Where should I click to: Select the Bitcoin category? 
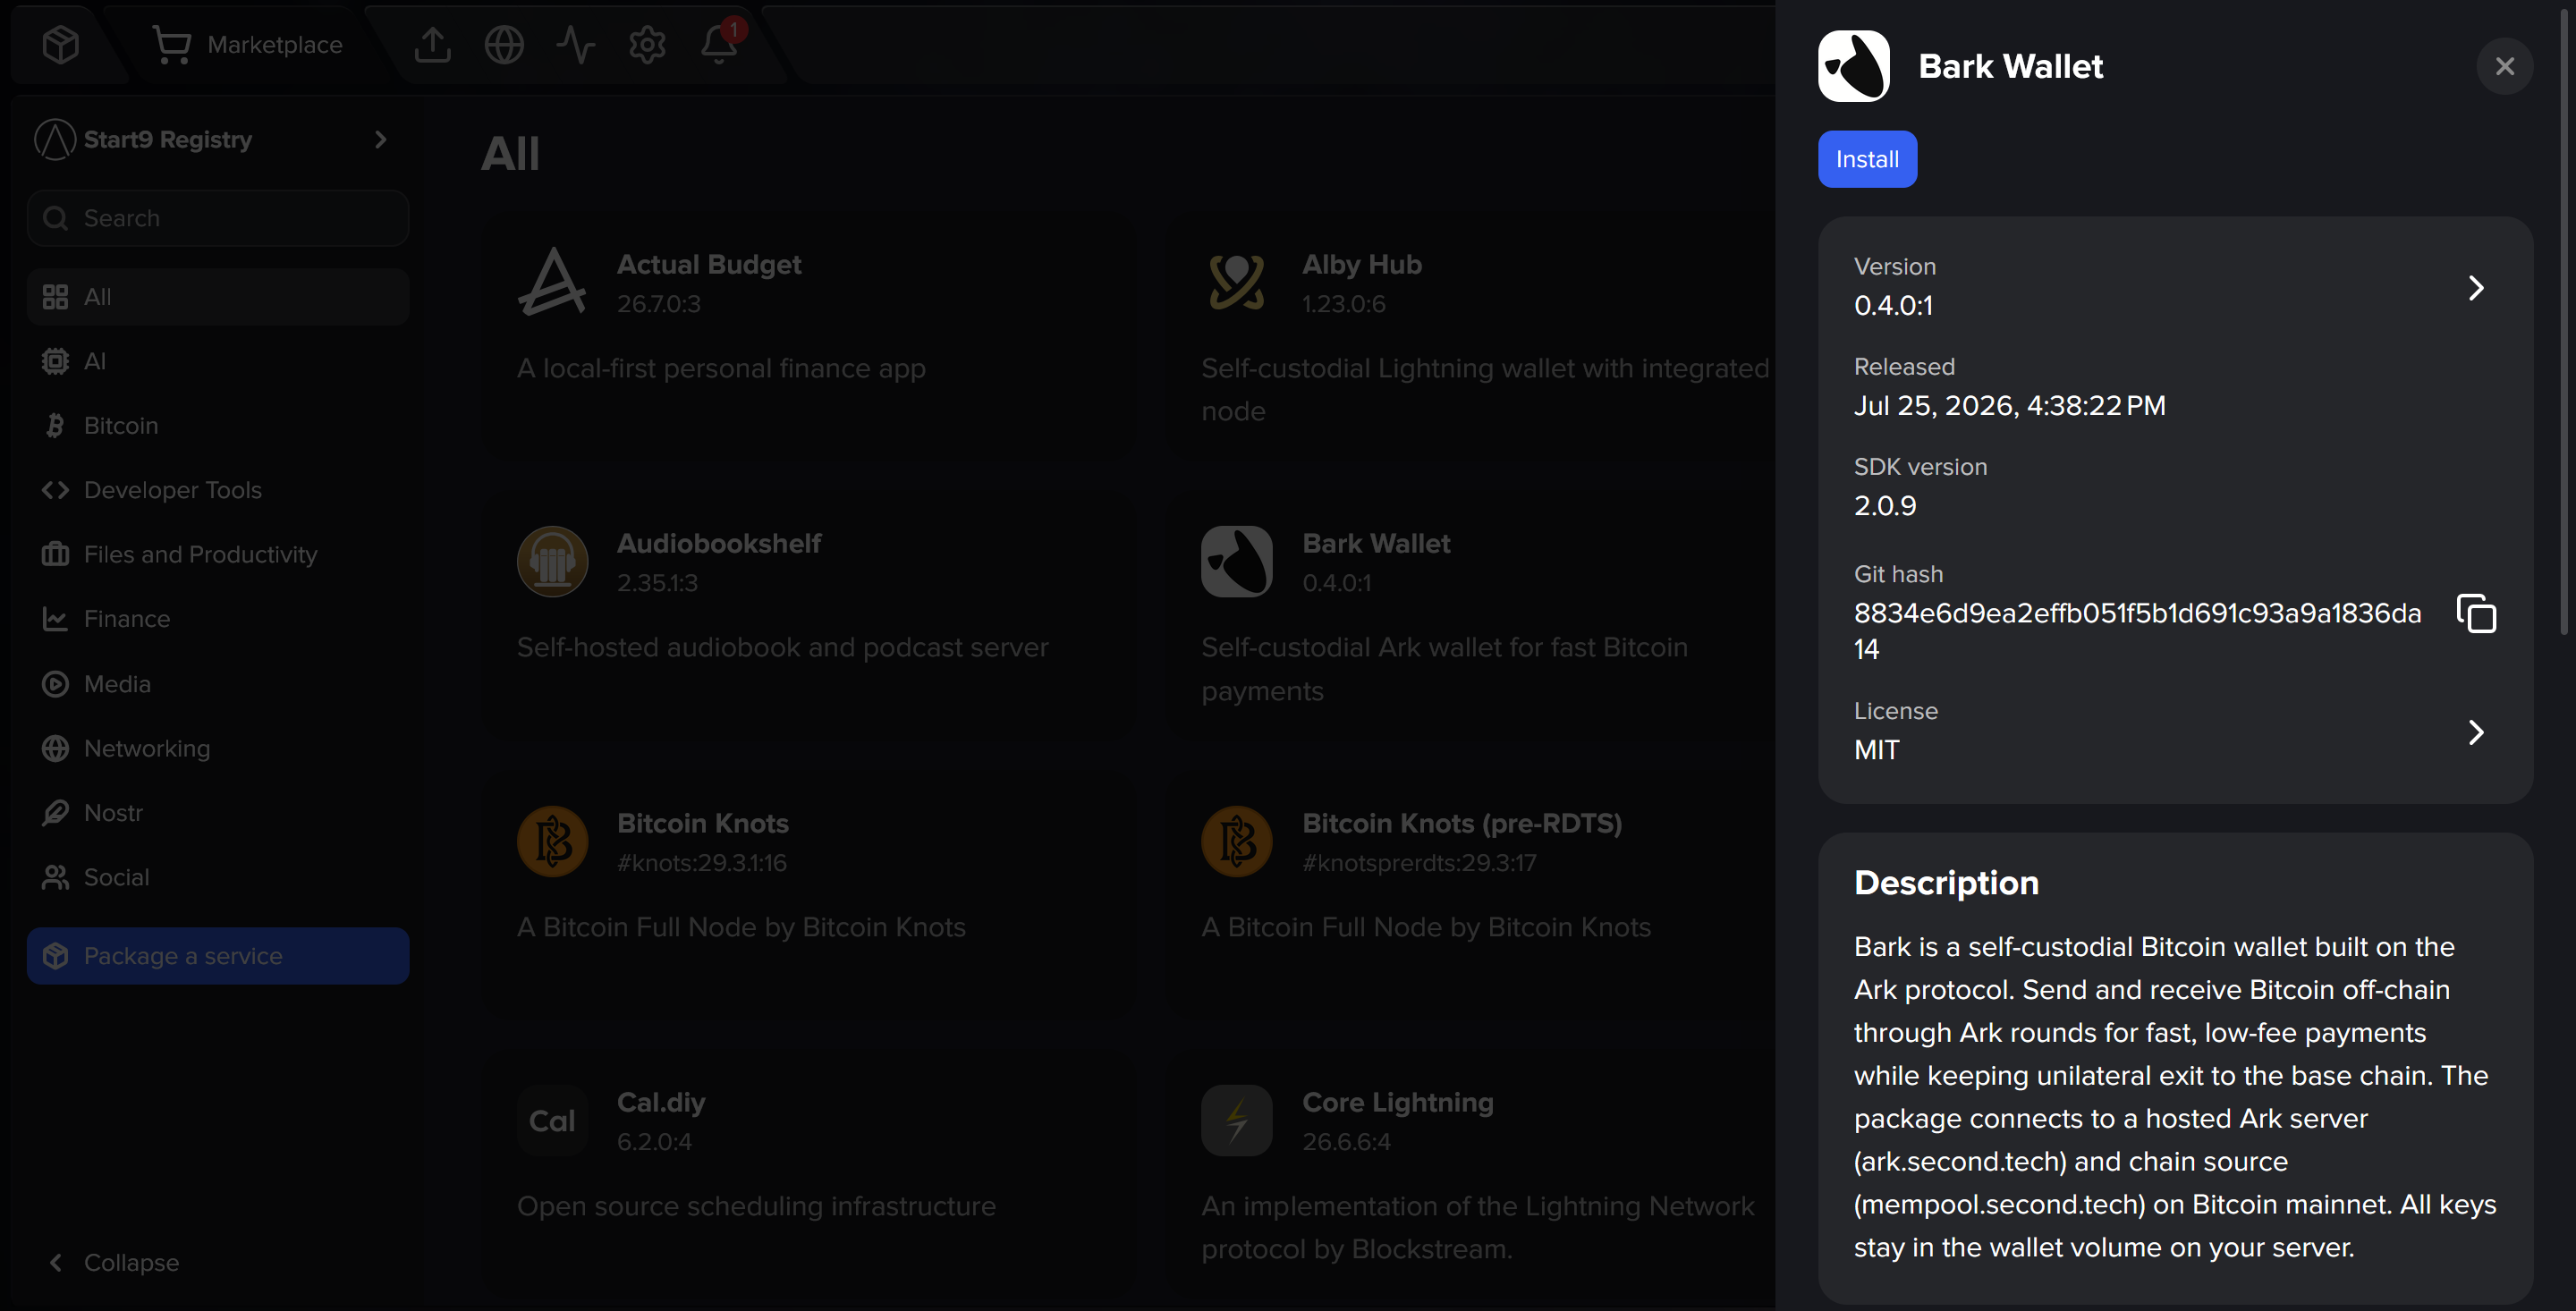217,426
